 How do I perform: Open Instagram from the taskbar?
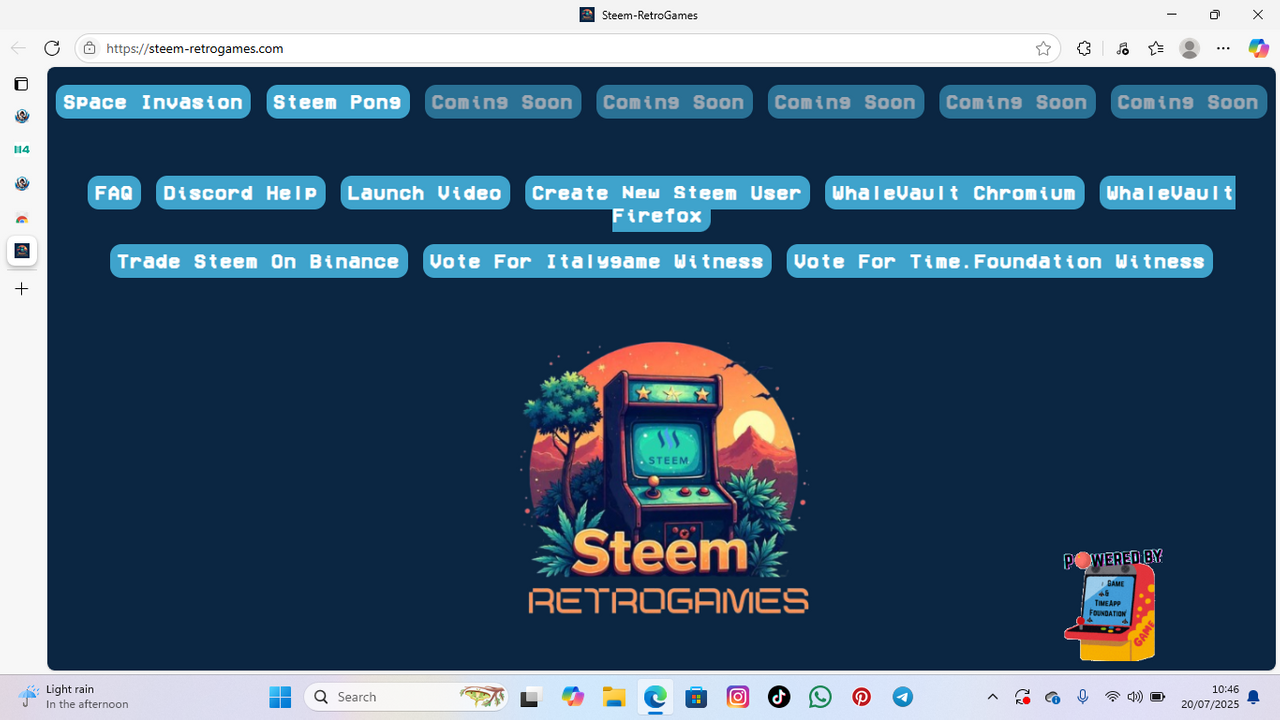738,697
